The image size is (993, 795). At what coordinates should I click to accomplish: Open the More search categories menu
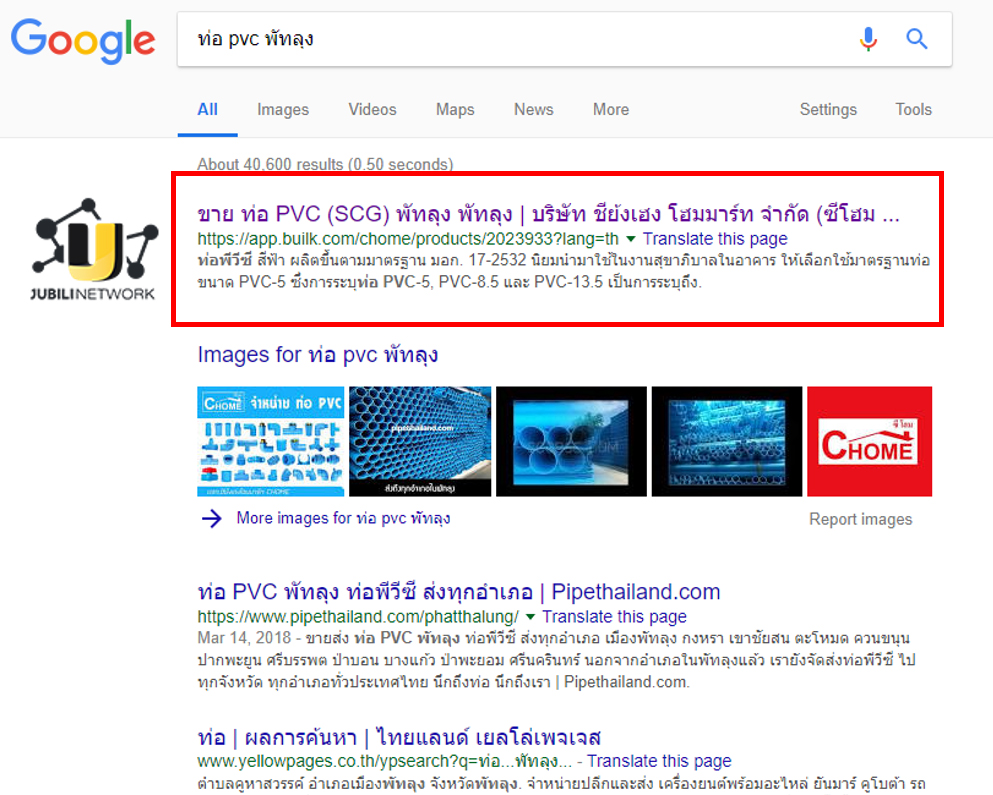610,110
